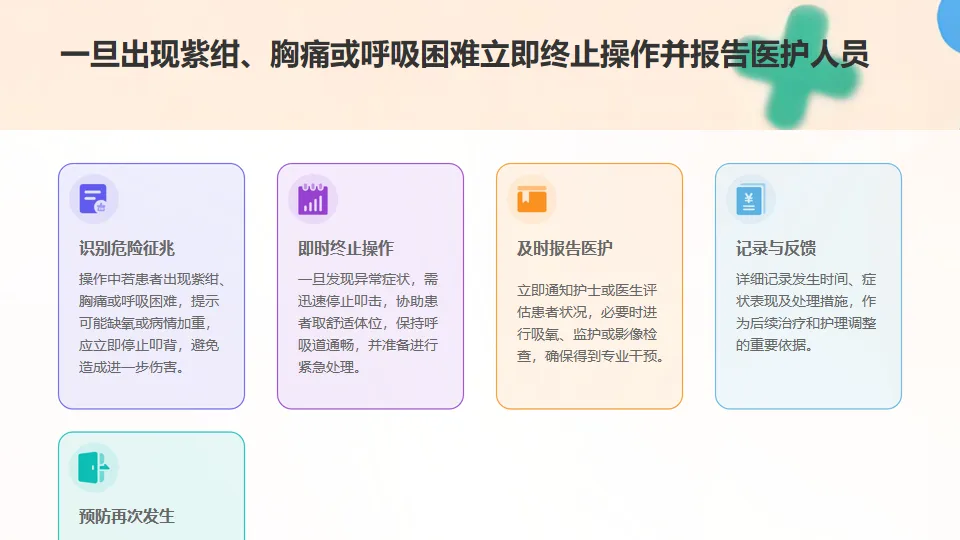960x540 pixels.
Task: Click the paragraph starting with 操作中若患者出现紫绀
Action: pyautogui.click(x=152, y=323)
